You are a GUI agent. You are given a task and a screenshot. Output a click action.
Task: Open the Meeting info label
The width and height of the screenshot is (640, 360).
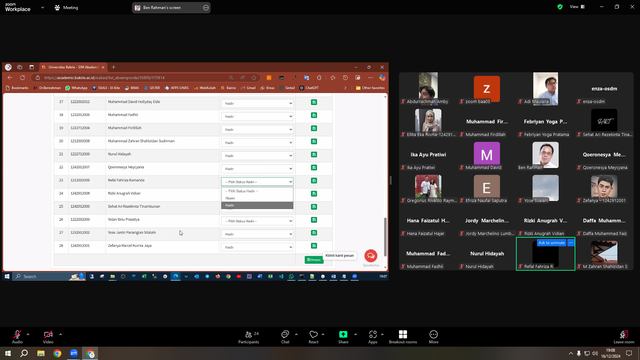click(x=67, y=7)
